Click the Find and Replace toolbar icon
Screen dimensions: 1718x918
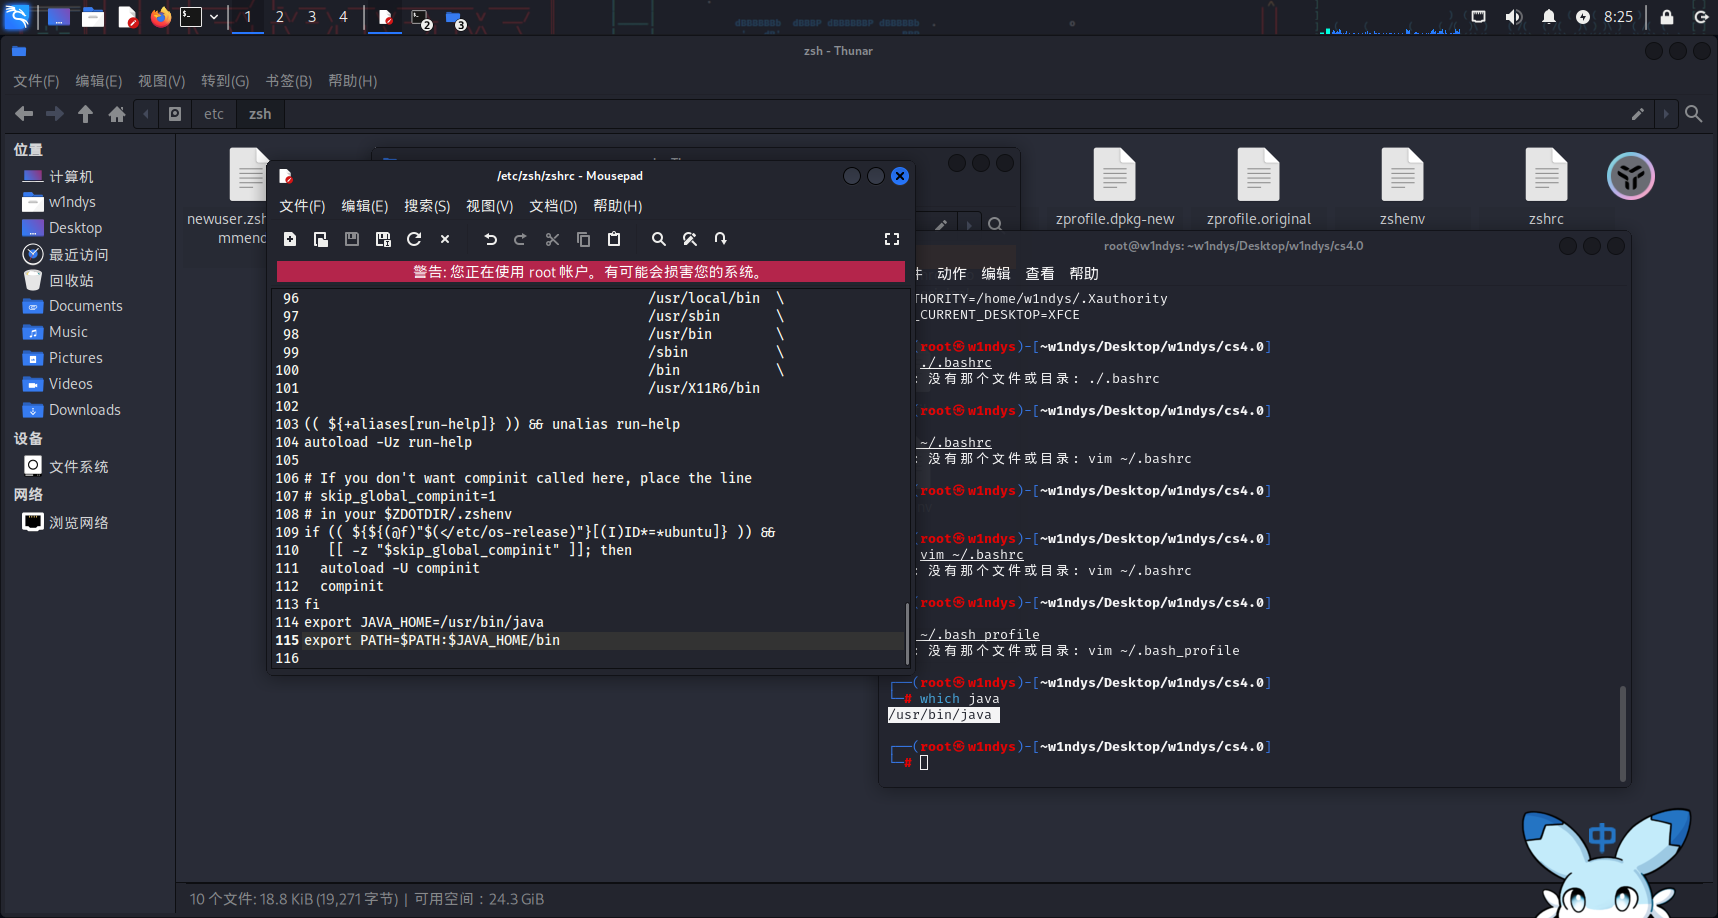[x=689, y=239]
